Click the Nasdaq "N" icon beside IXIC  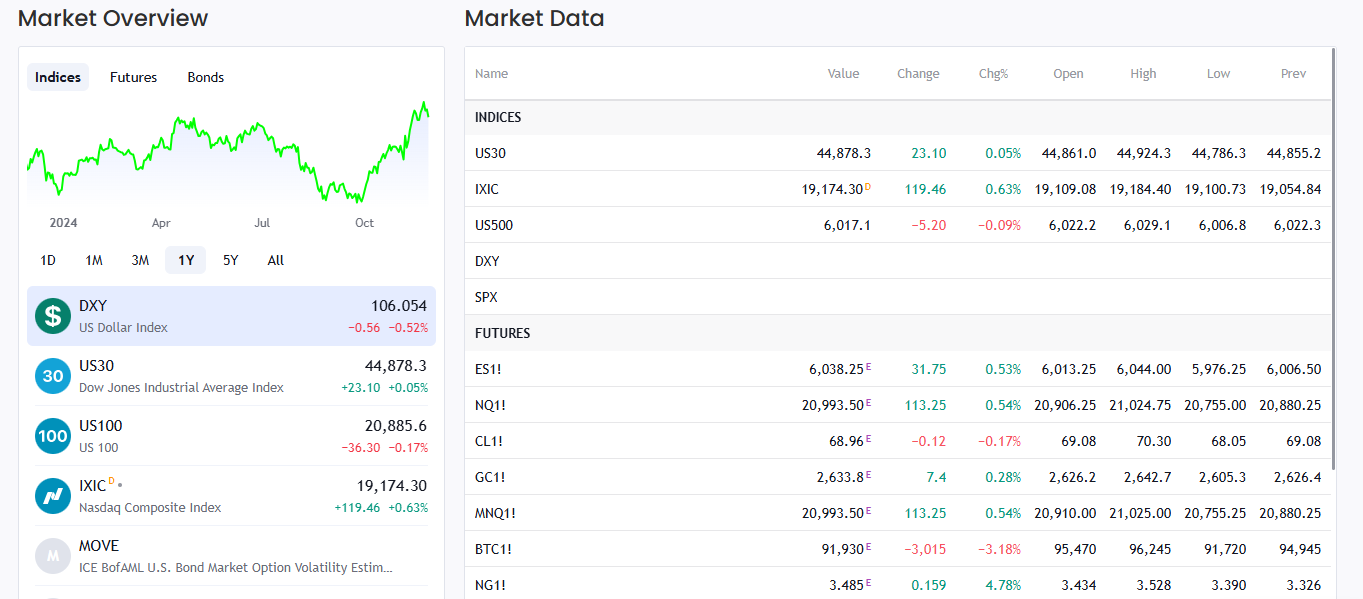click(52, 496)
